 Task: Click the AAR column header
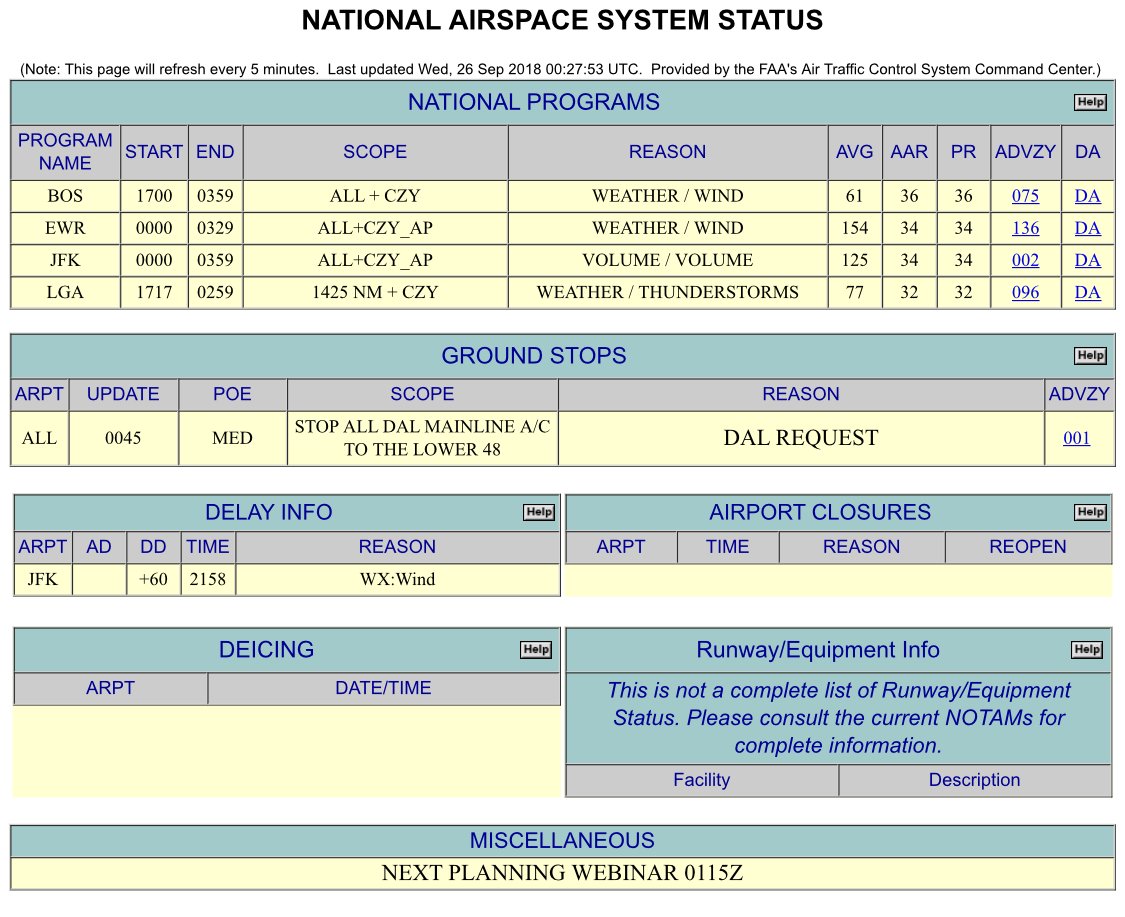(909, 151)
